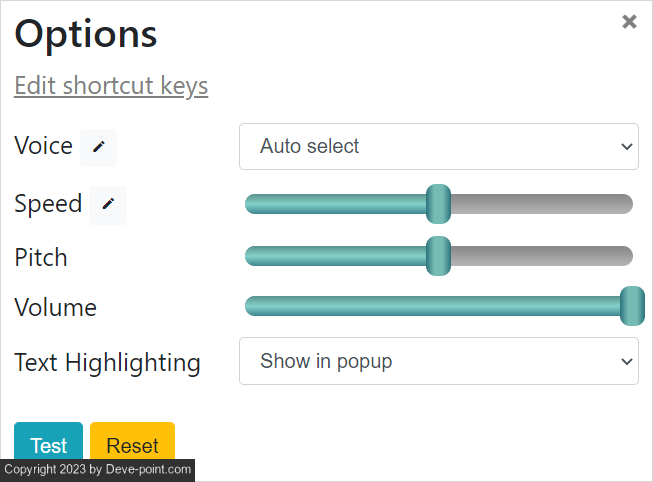Click the pencil icon next to Speed

pos(108,205)
